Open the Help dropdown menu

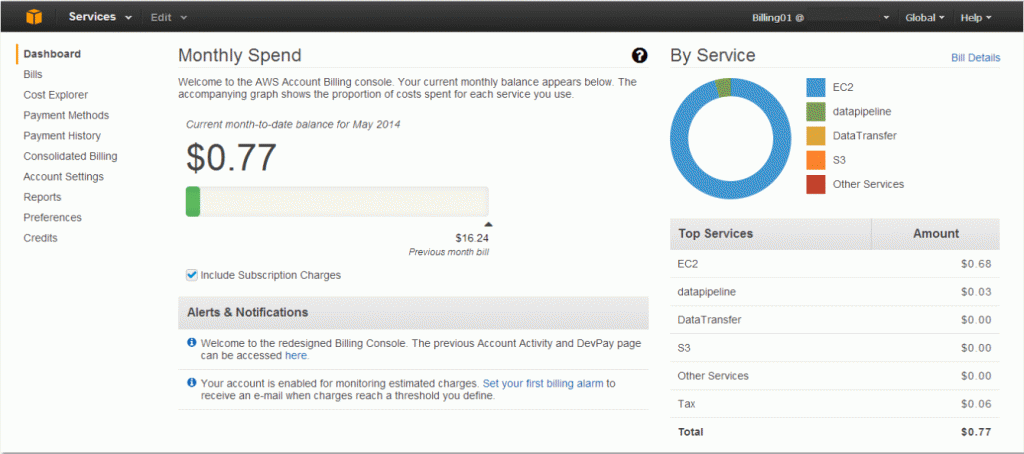pos(976,18)
